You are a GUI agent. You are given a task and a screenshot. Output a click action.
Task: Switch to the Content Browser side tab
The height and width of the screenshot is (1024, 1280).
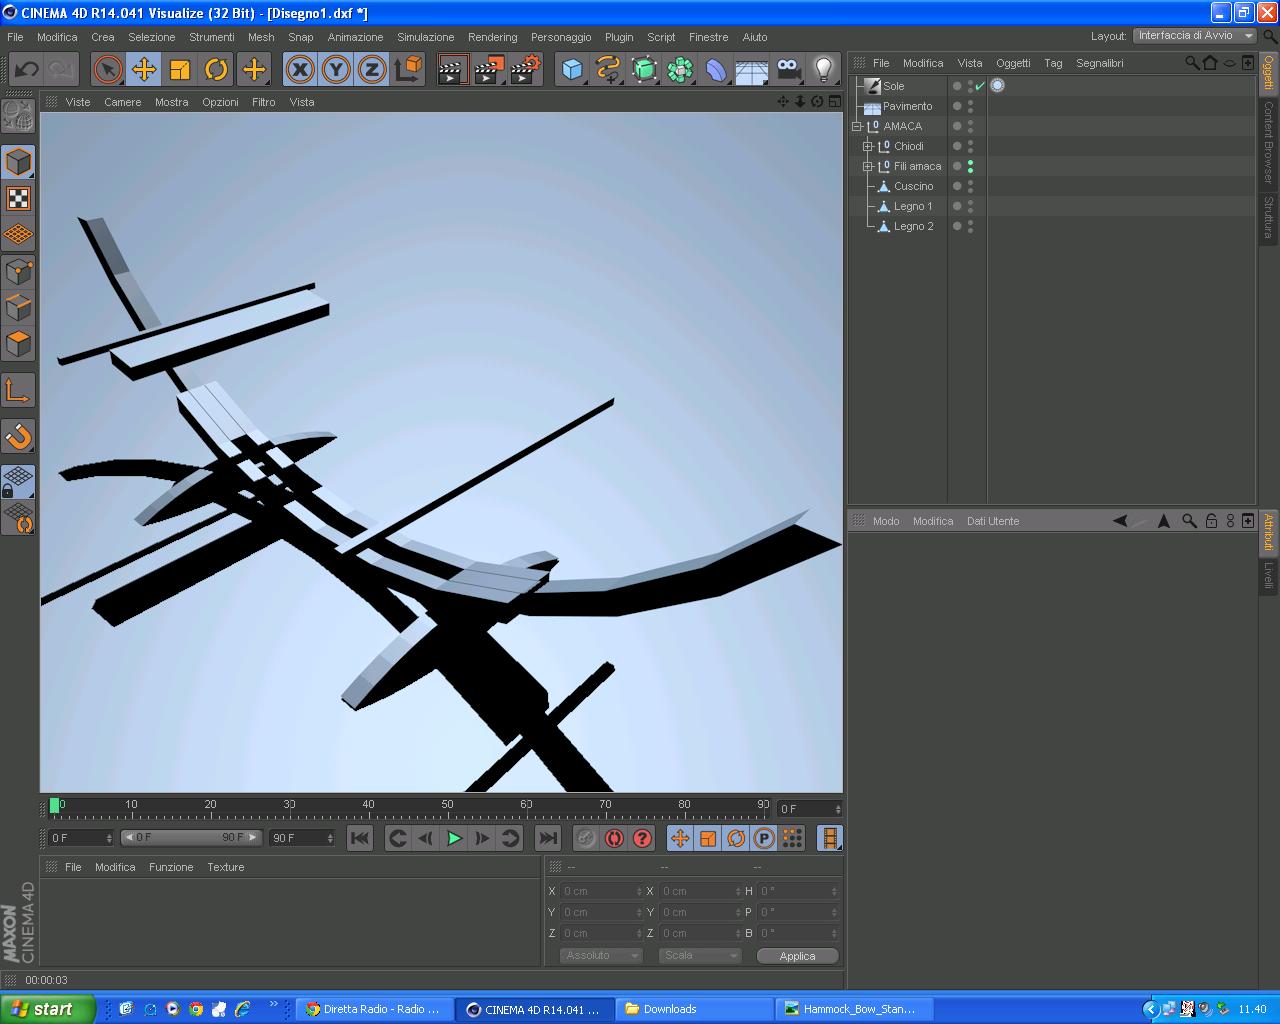point(1268,142)
